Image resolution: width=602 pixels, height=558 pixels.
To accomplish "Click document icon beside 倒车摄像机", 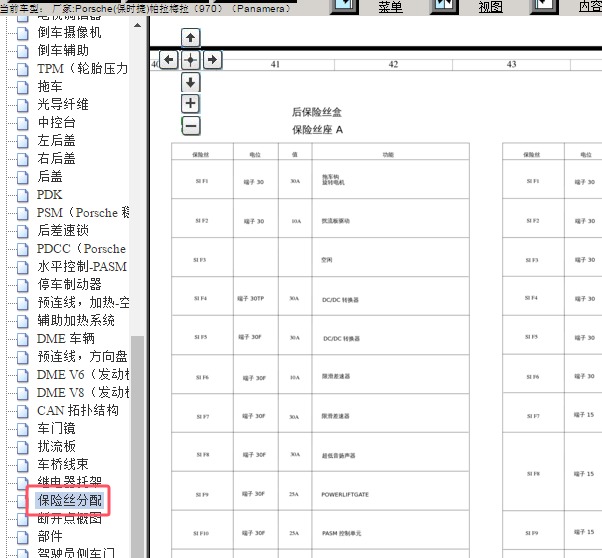I will 23,33.
